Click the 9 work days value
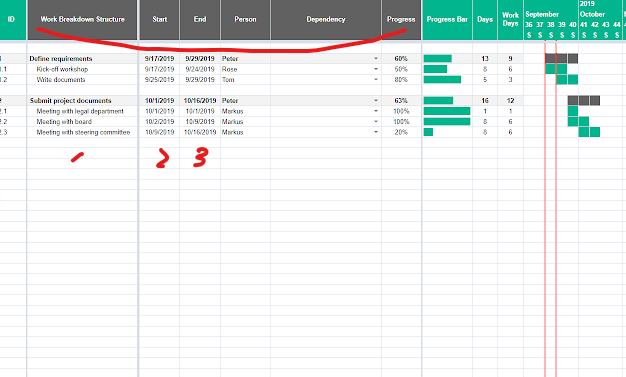This screenshot has width=626, height=377. coord(511,59)
